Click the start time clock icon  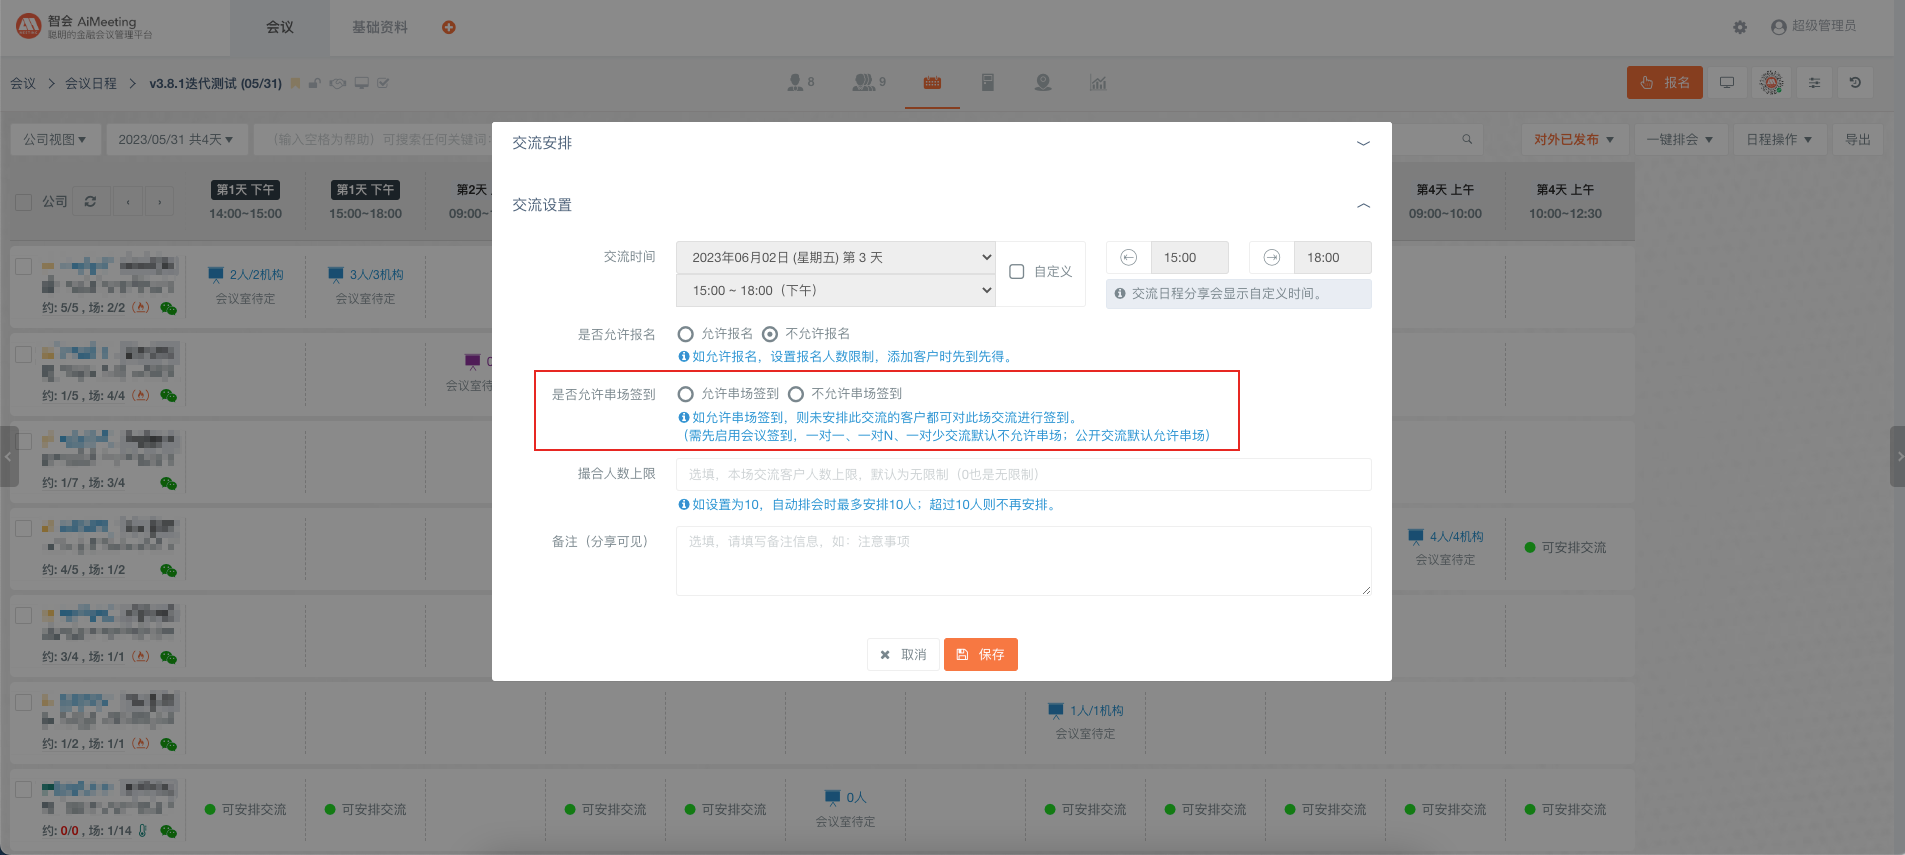1128,258
